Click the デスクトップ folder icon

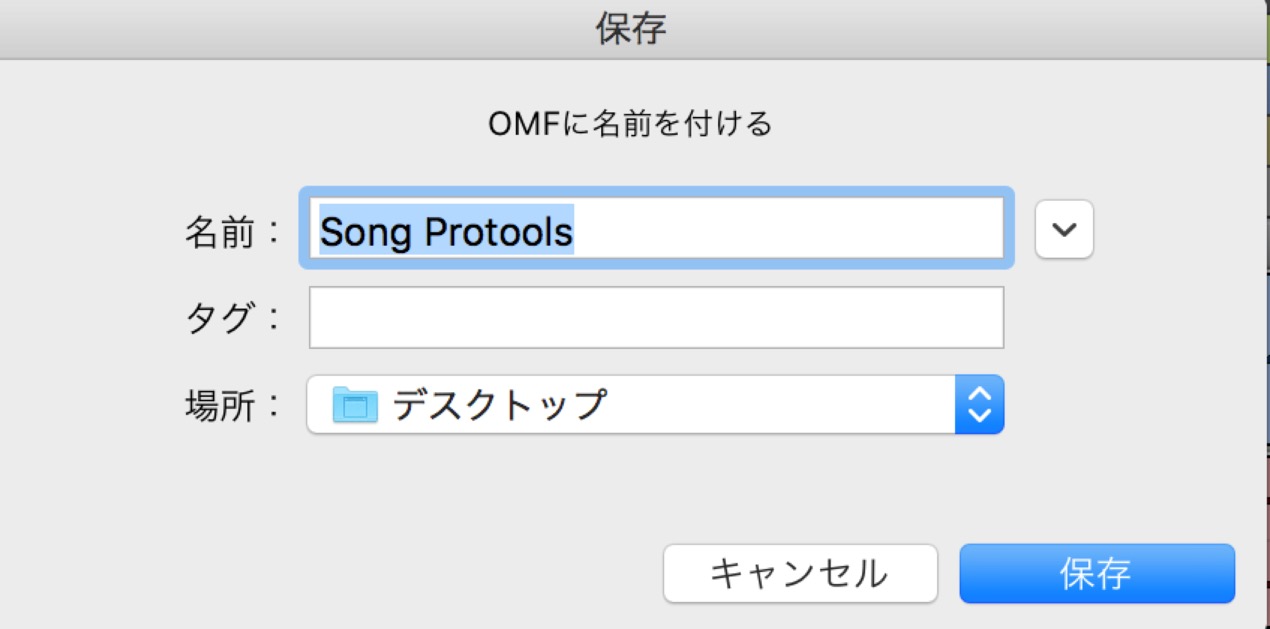355,404
